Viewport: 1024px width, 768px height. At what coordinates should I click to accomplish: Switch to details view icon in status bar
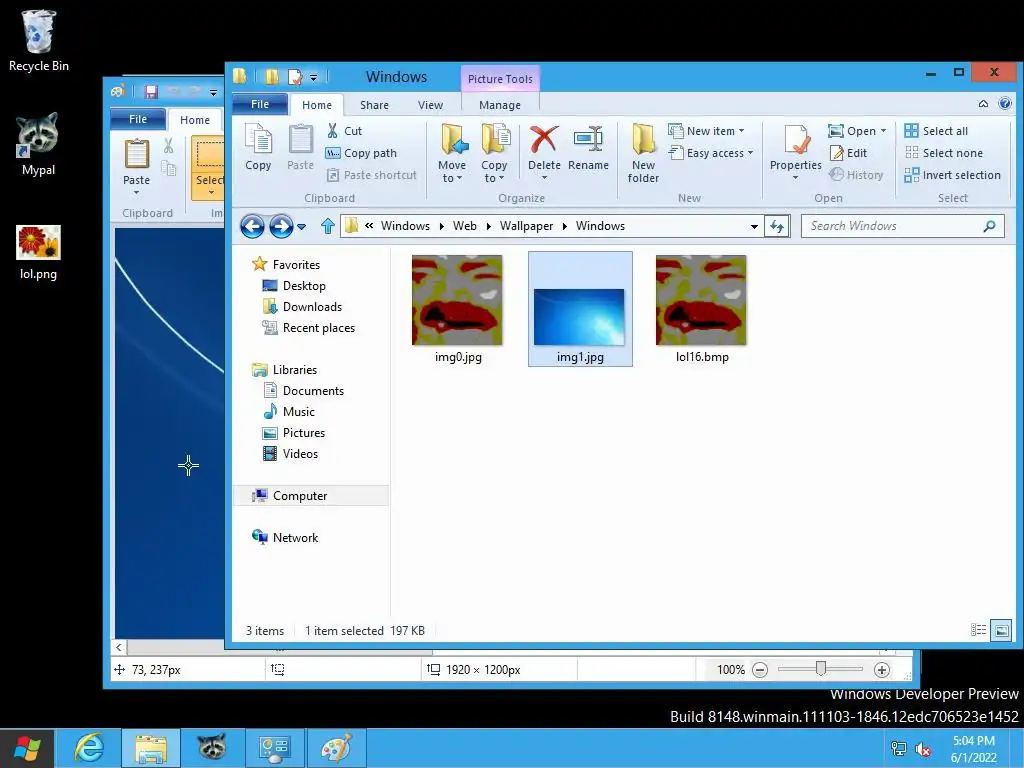978,630
